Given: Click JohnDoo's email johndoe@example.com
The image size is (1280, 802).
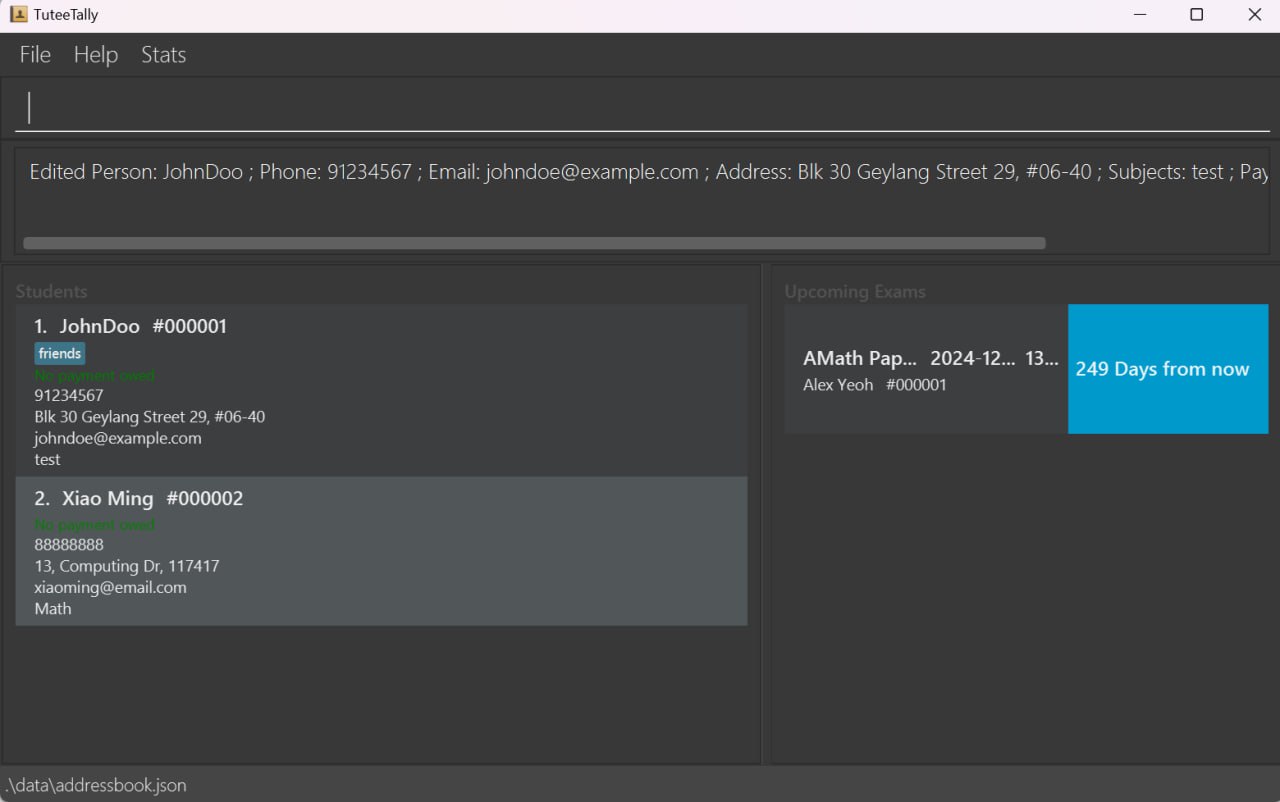Looking at the screenshot, I should [118, 438].
